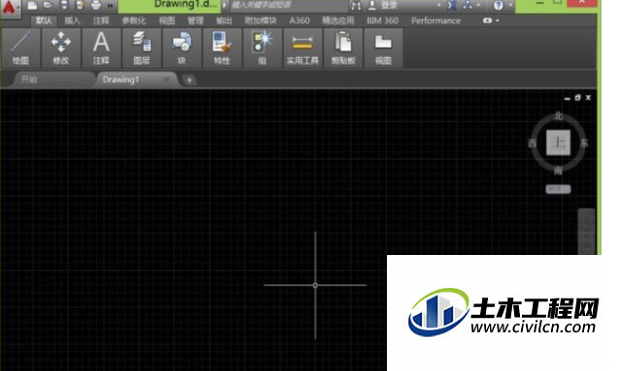
Task: Switch to the A360 ribbon tab
Action: coord(299,21)
